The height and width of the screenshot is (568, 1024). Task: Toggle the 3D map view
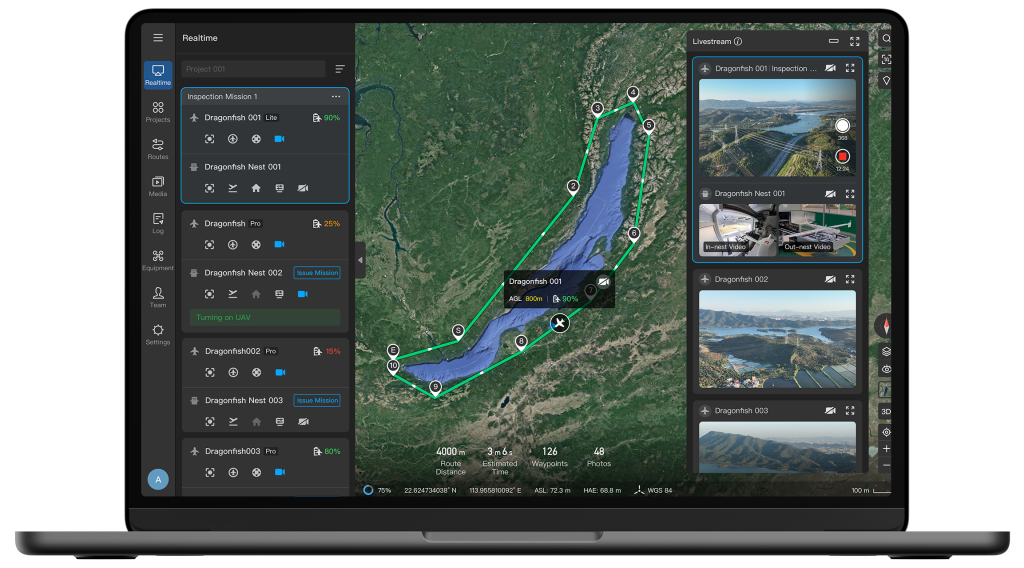tap(885, 411)
